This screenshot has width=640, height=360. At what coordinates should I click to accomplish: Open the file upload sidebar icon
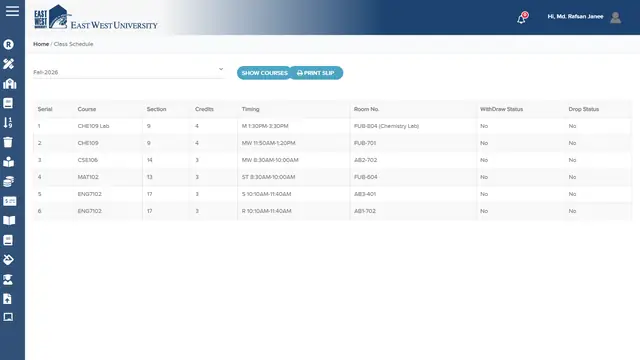tap(7, 299)
